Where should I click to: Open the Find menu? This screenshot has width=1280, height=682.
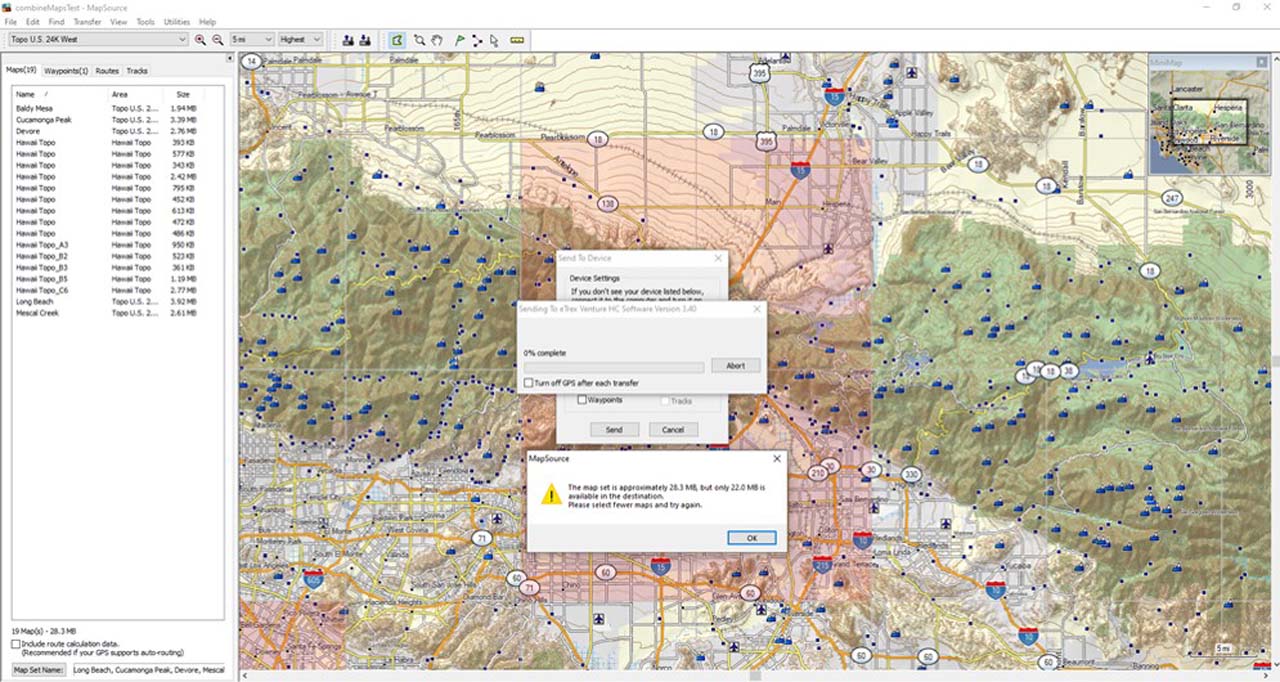click(x=56, y=22)
